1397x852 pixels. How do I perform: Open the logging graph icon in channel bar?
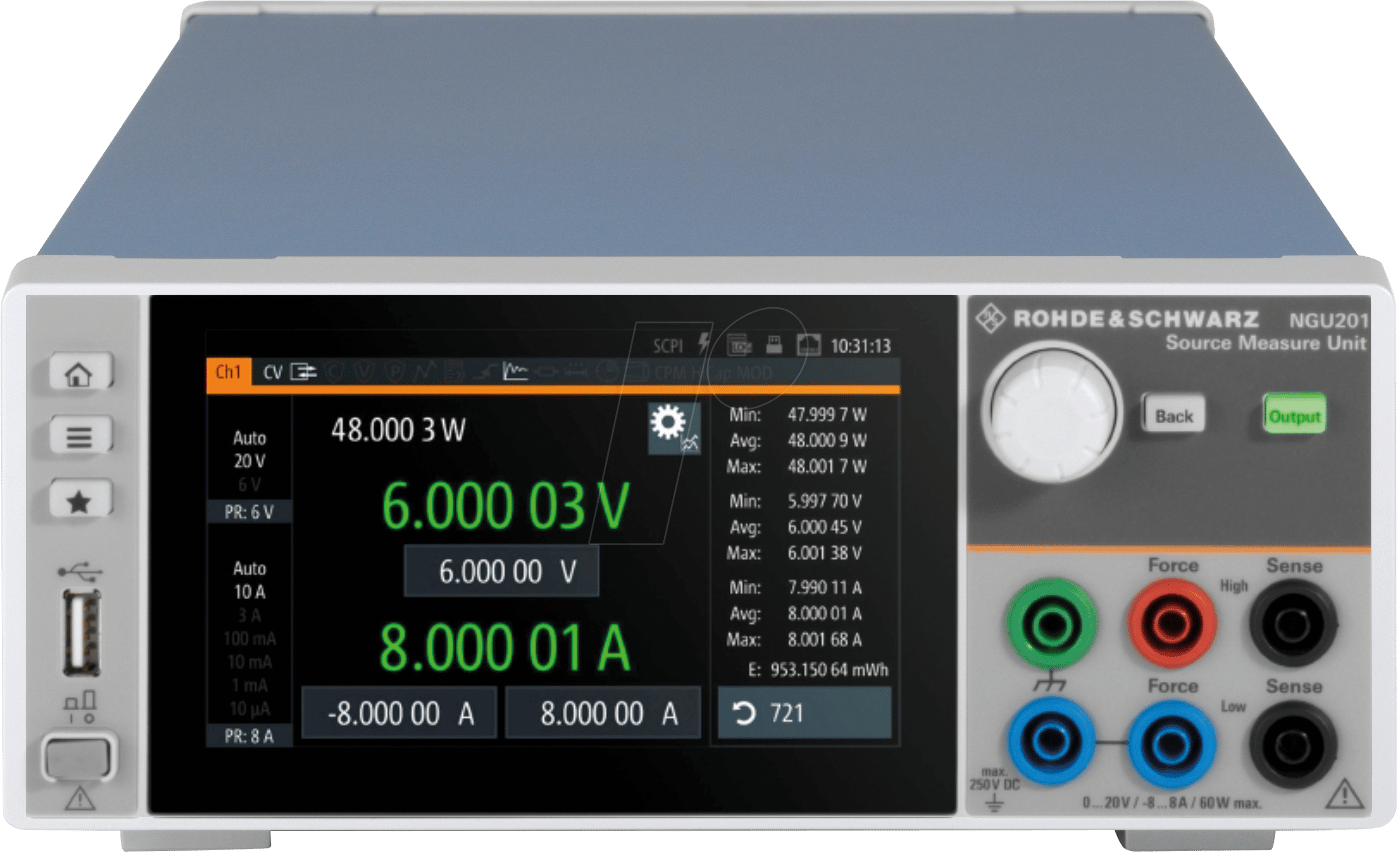[515, 373]
